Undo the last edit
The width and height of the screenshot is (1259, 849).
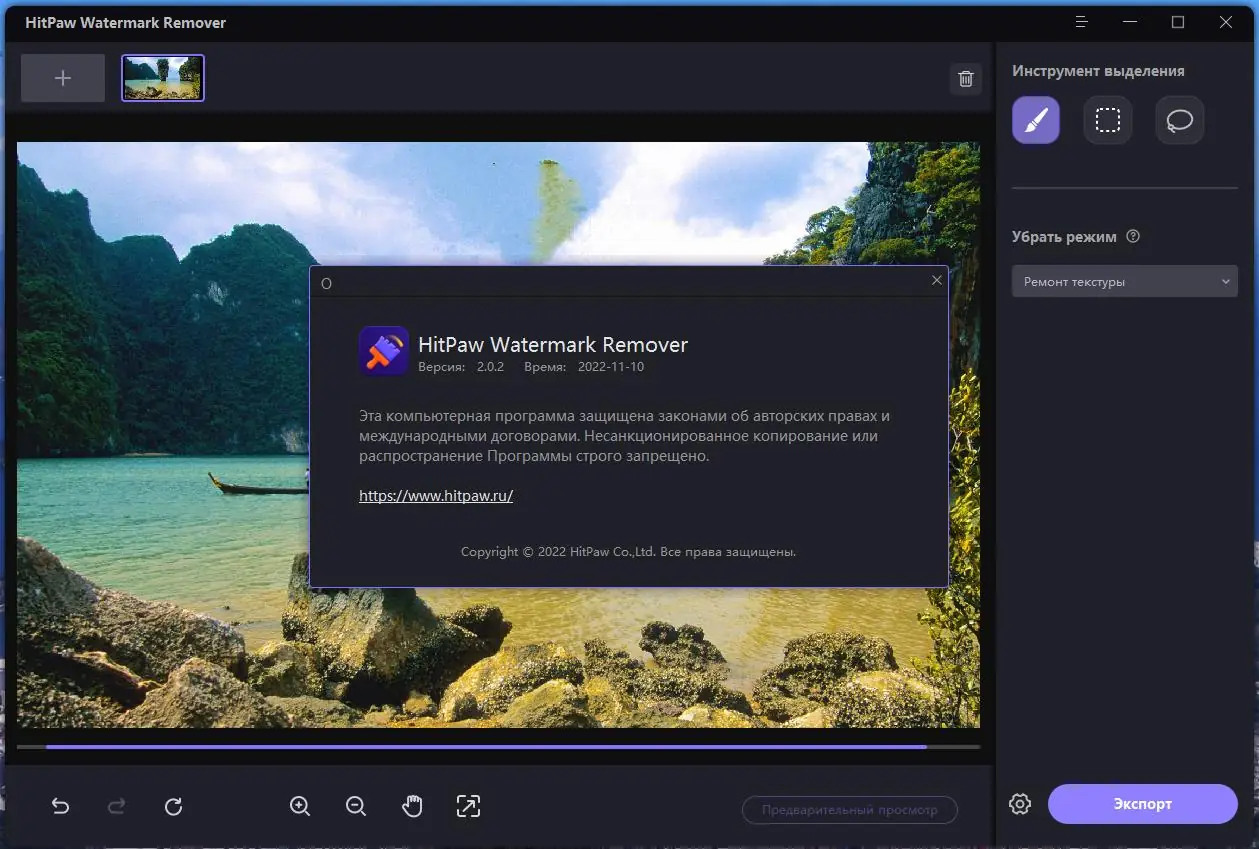click(60, 805)
